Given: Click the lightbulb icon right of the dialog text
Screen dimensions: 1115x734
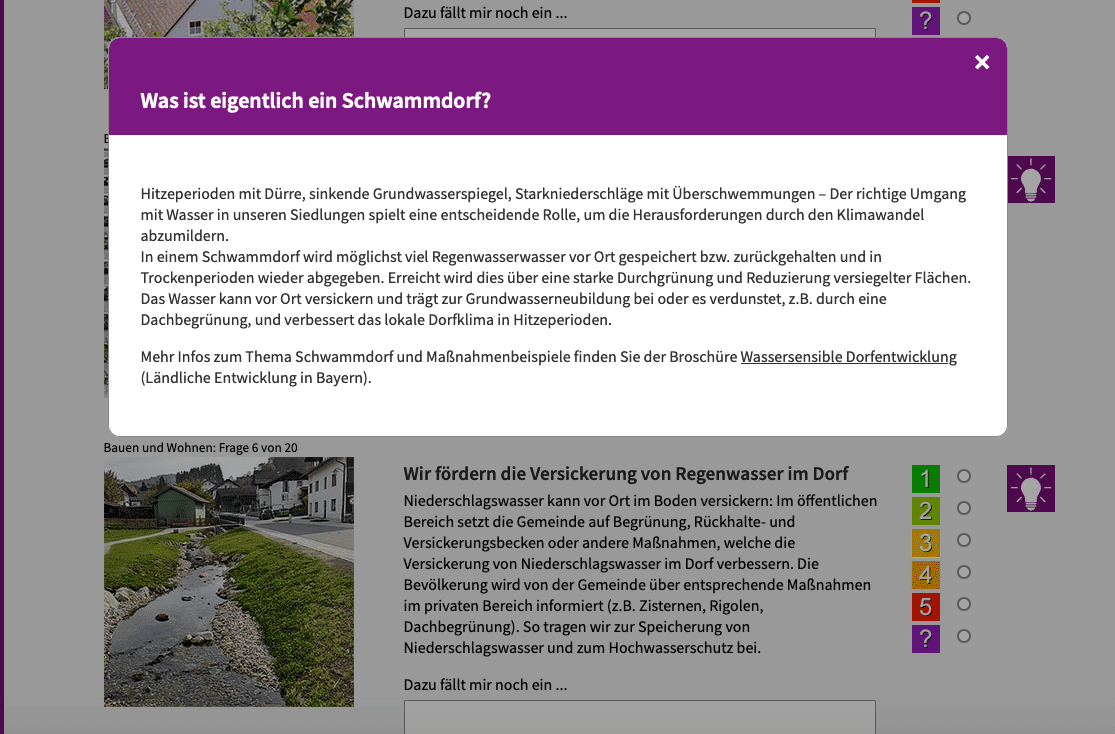Looking at the screenshot, I should tap(1030, 180).
